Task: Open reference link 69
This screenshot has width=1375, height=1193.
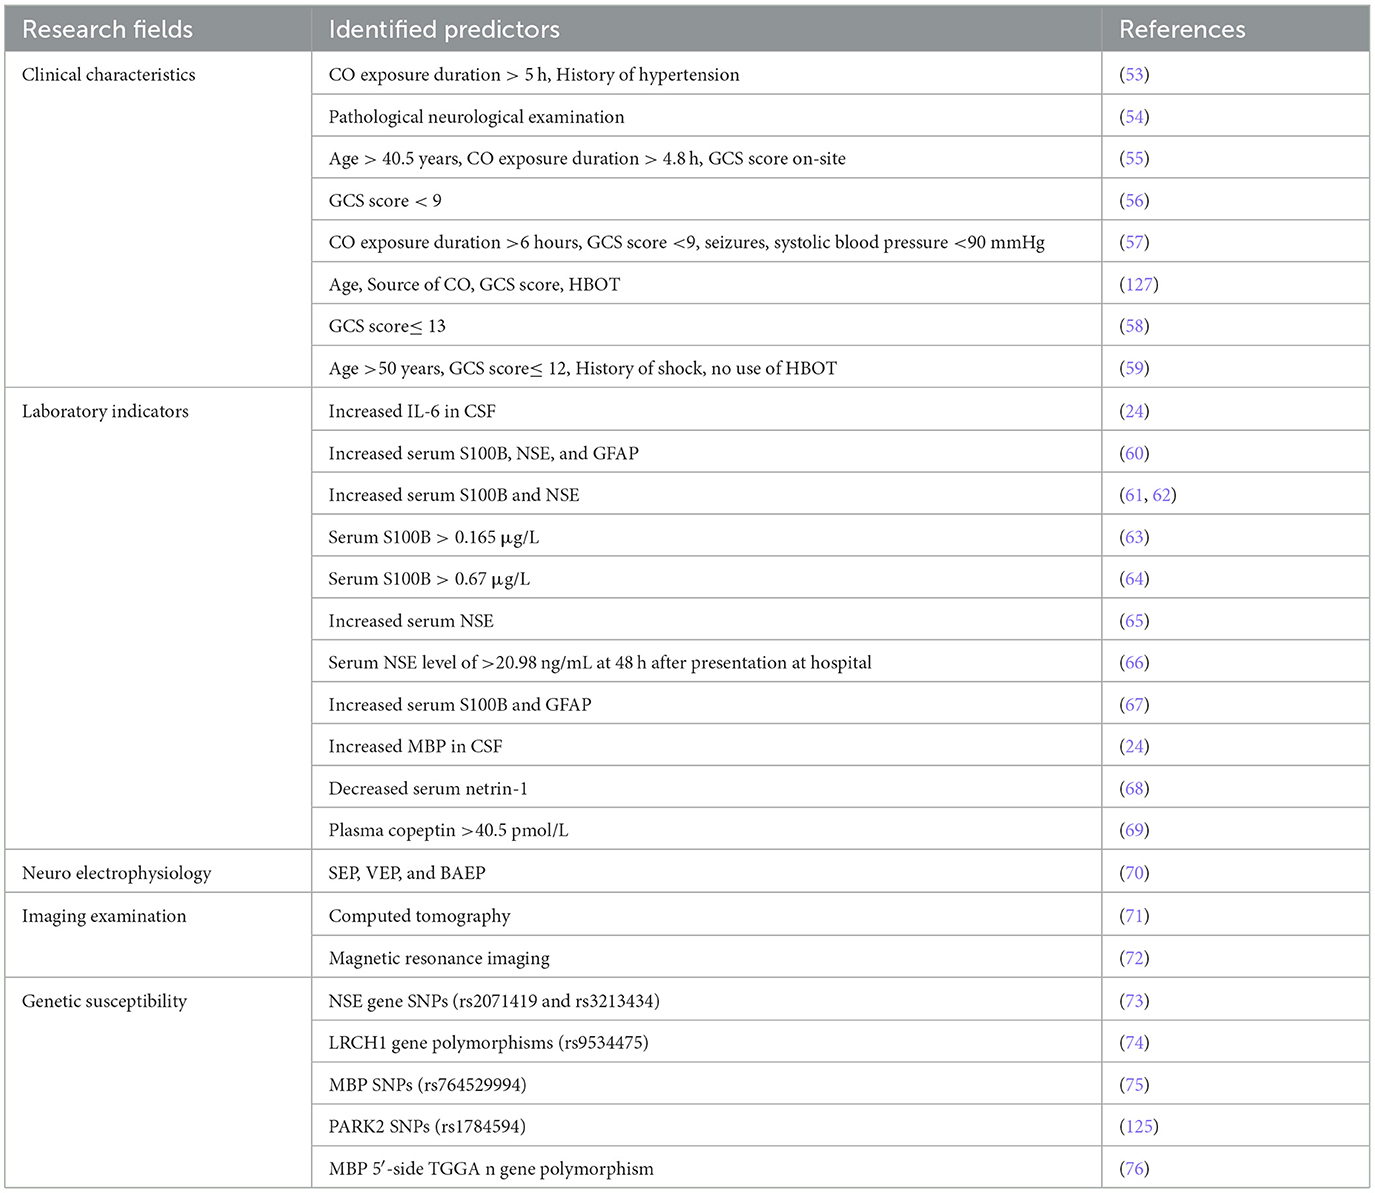Action: pos(1134,832)
